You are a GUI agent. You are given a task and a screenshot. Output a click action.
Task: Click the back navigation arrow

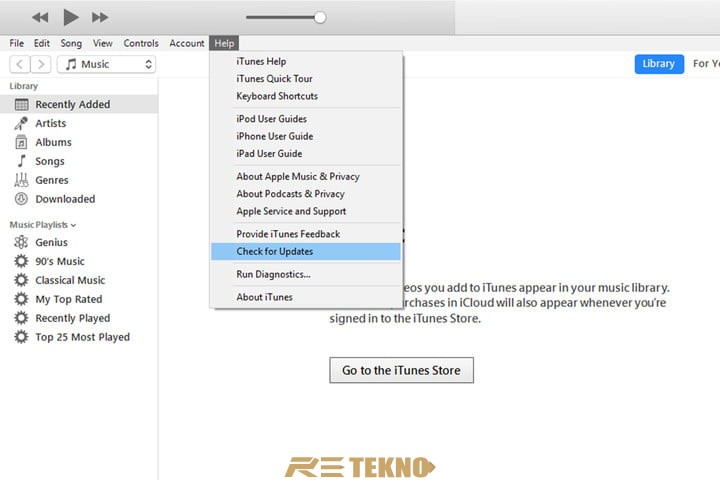coord(20,64)
